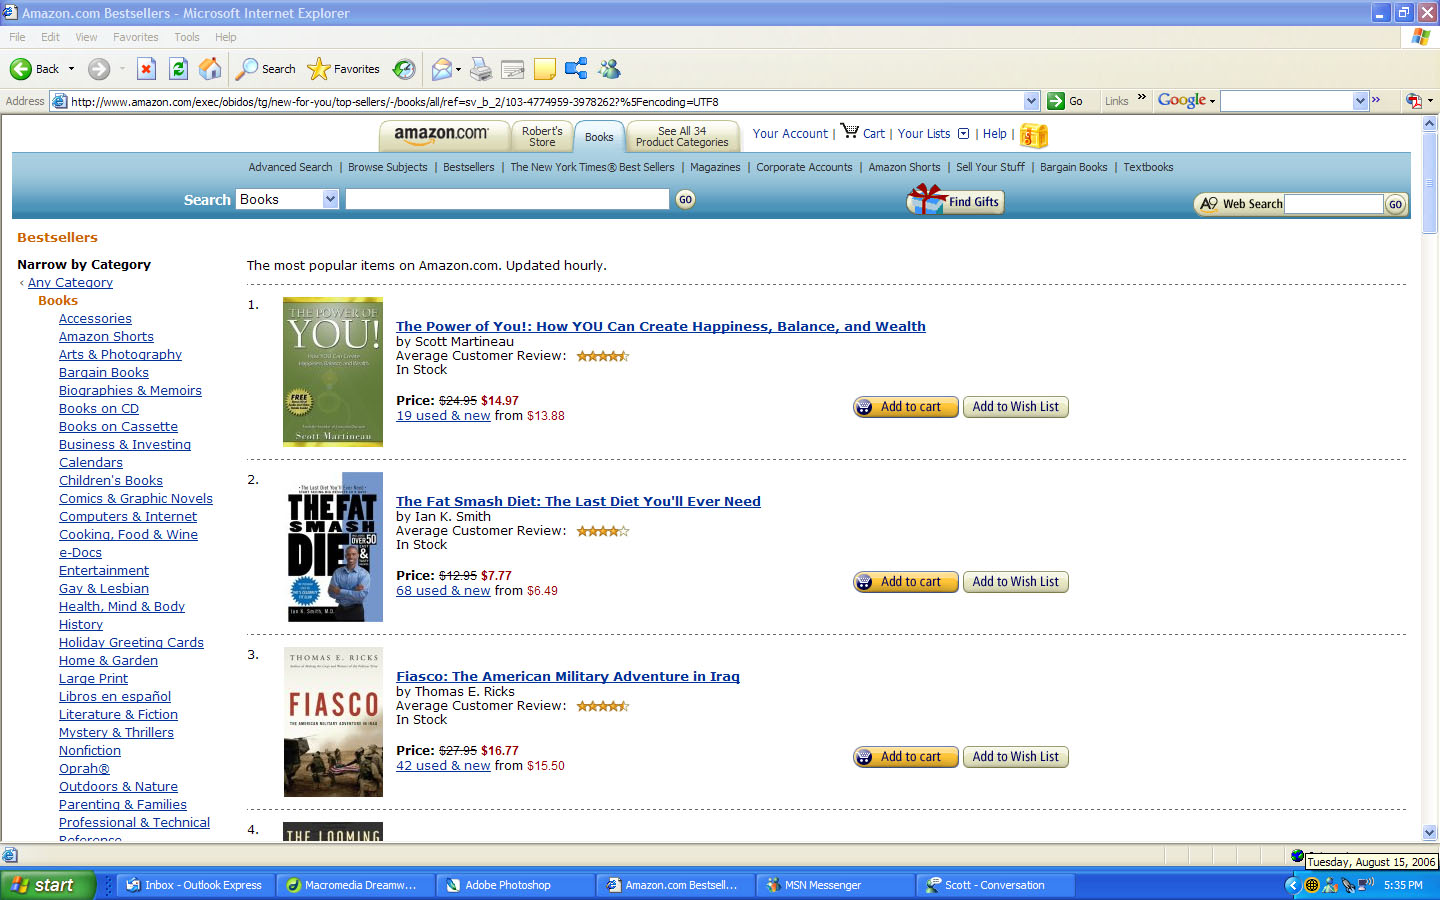Click the GO button beside Web Search
The width and height of the screenshot is (1440, 900).
[1395, 204]
